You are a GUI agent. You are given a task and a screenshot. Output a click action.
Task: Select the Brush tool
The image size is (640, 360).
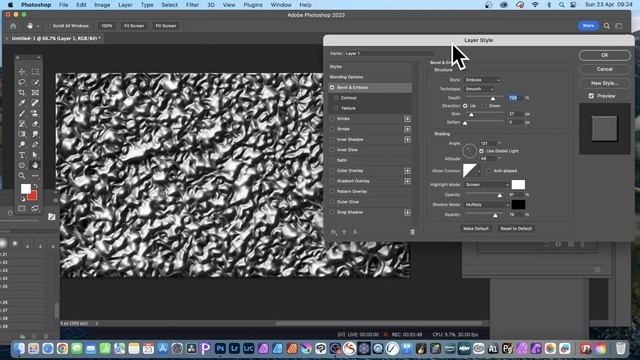point(22,113)
